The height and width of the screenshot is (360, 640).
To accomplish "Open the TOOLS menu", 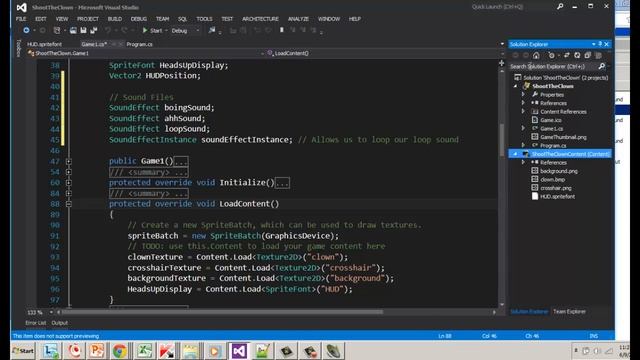I will pyautogui.click(x=204, y=19).
